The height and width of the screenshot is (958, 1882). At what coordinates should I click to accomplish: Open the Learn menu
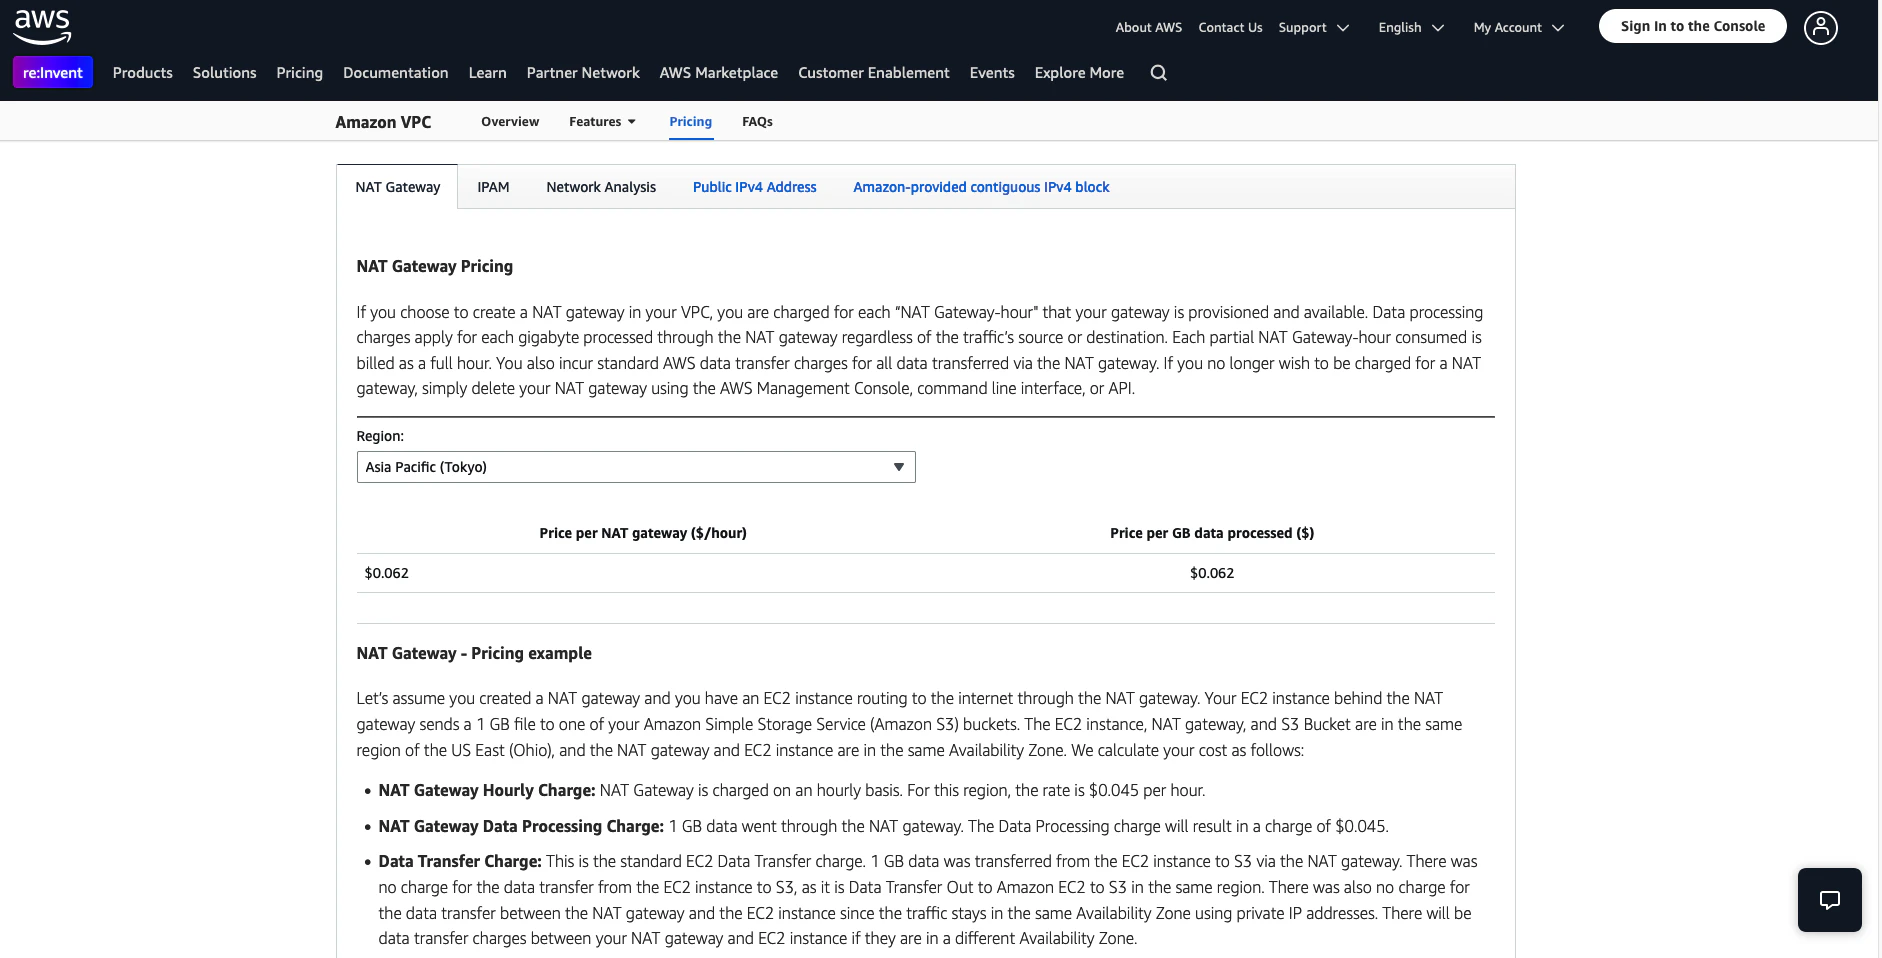pos(488,73)
